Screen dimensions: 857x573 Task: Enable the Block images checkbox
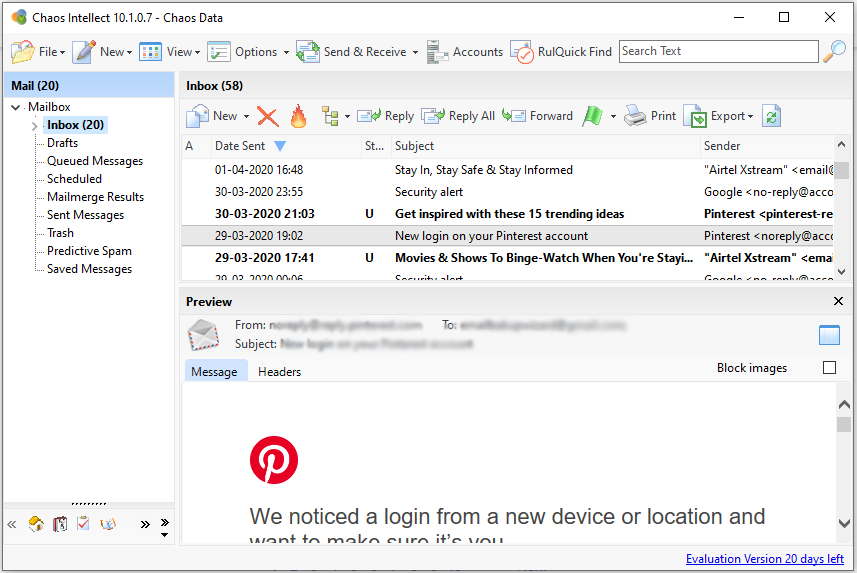829,368
